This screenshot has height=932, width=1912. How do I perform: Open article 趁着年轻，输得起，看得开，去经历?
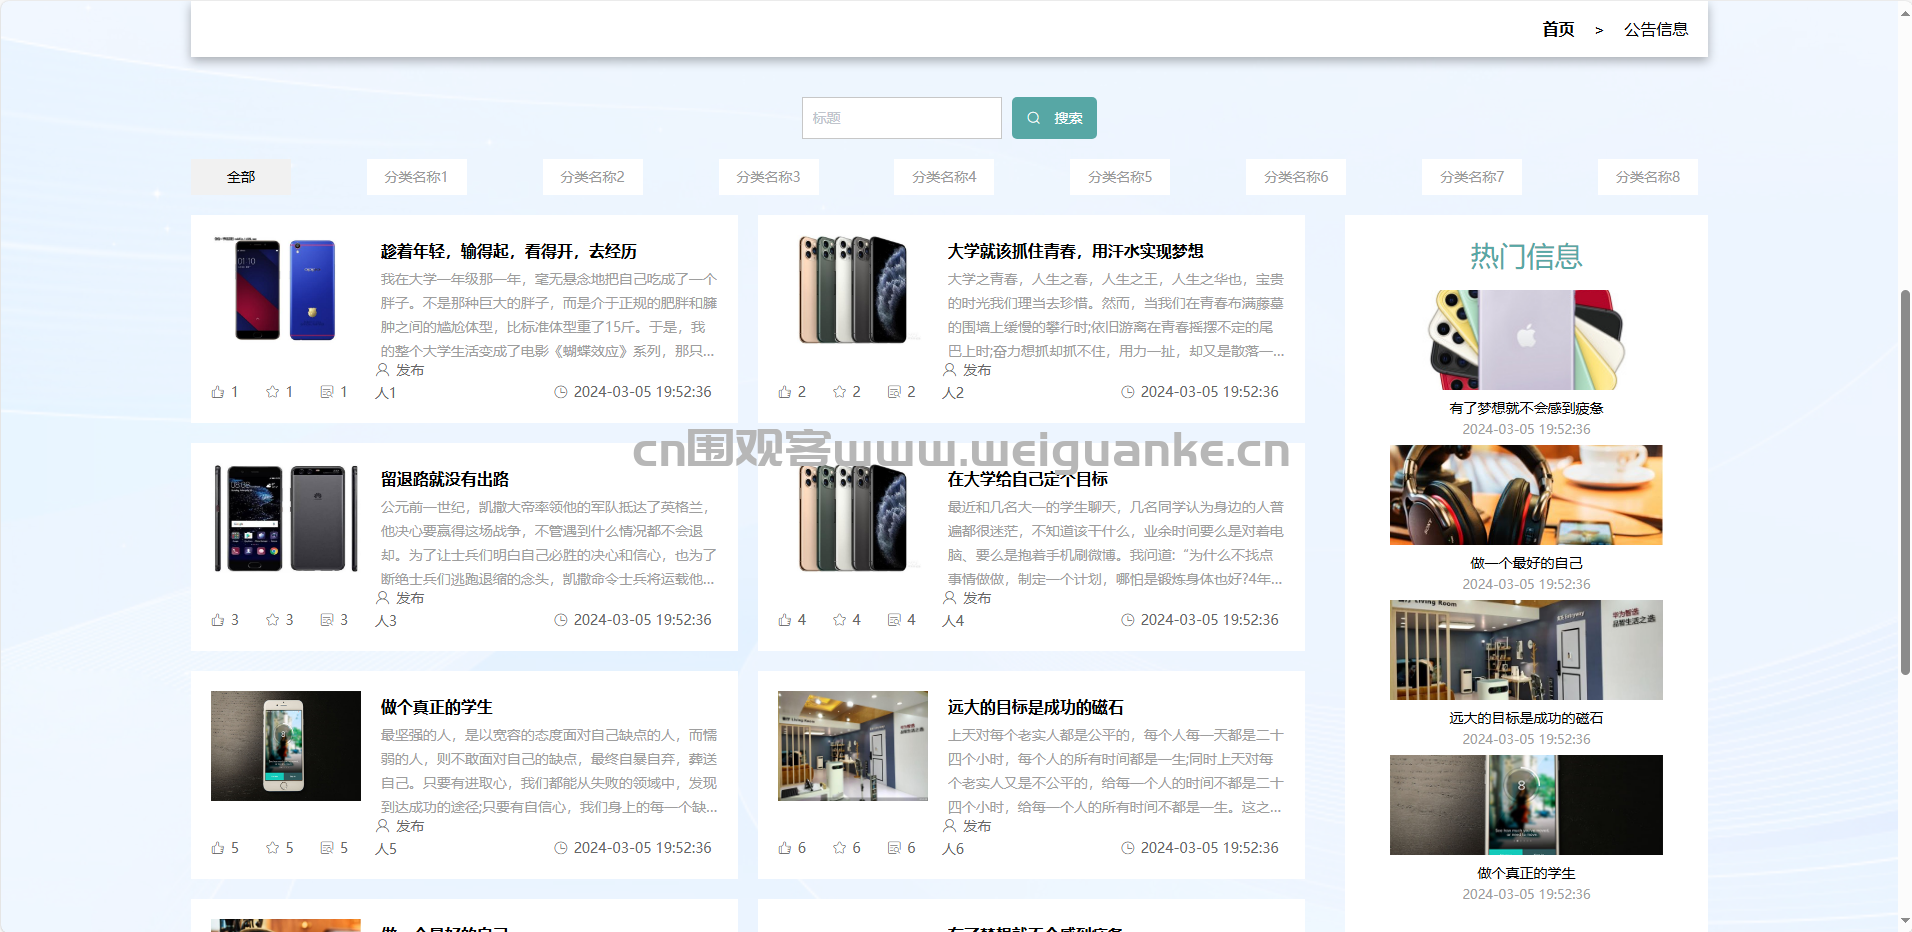508,252
